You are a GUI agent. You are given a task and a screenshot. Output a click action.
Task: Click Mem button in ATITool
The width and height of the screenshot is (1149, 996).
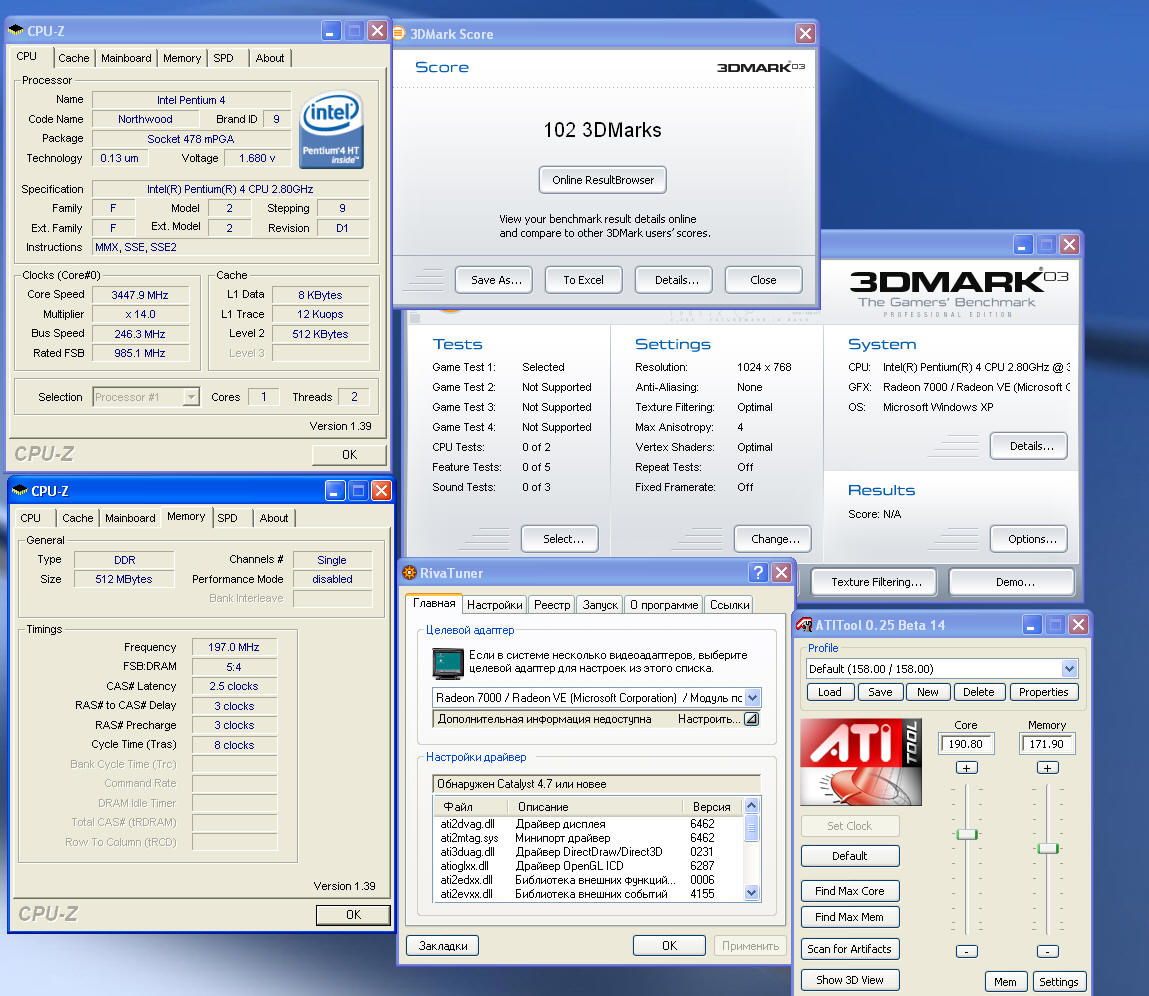pyautogui.click(x=1005, y=981)
